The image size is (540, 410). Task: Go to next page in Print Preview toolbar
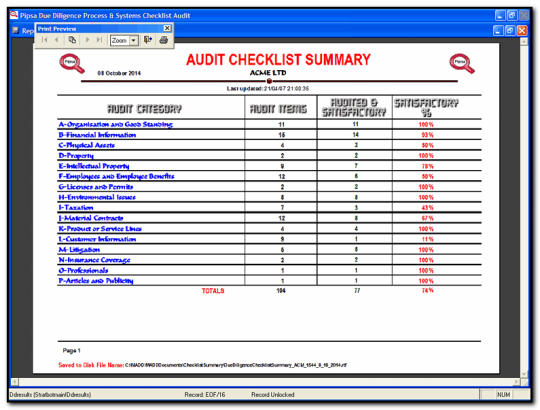click(87, 40)
